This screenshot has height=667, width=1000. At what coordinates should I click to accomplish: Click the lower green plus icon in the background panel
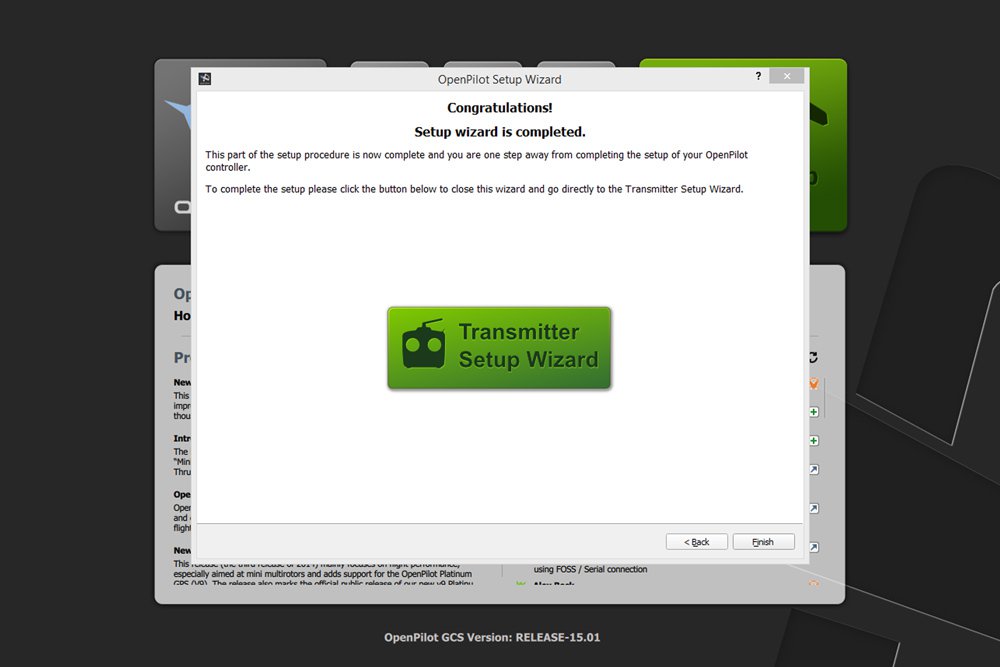[x=814, y=441]
